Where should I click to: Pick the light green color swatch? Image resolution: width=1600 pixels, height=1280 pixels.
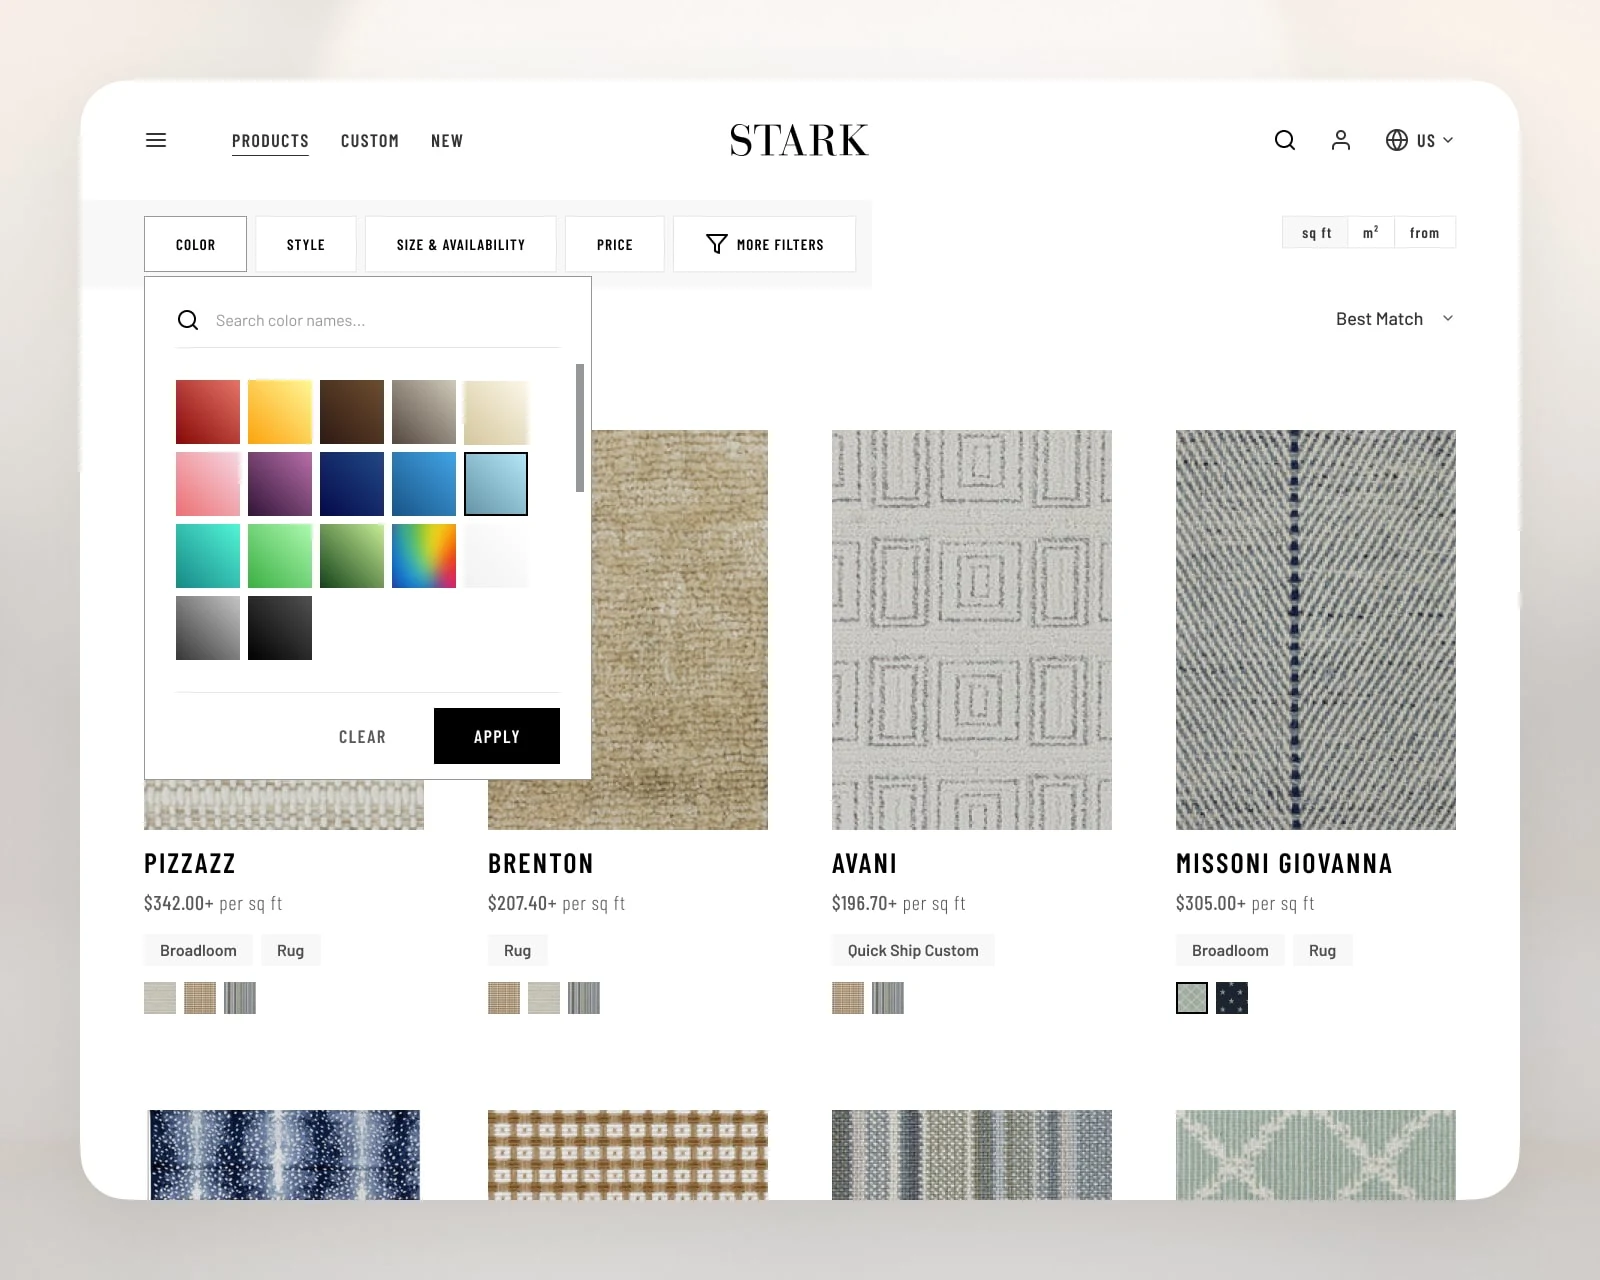point(280,556)
